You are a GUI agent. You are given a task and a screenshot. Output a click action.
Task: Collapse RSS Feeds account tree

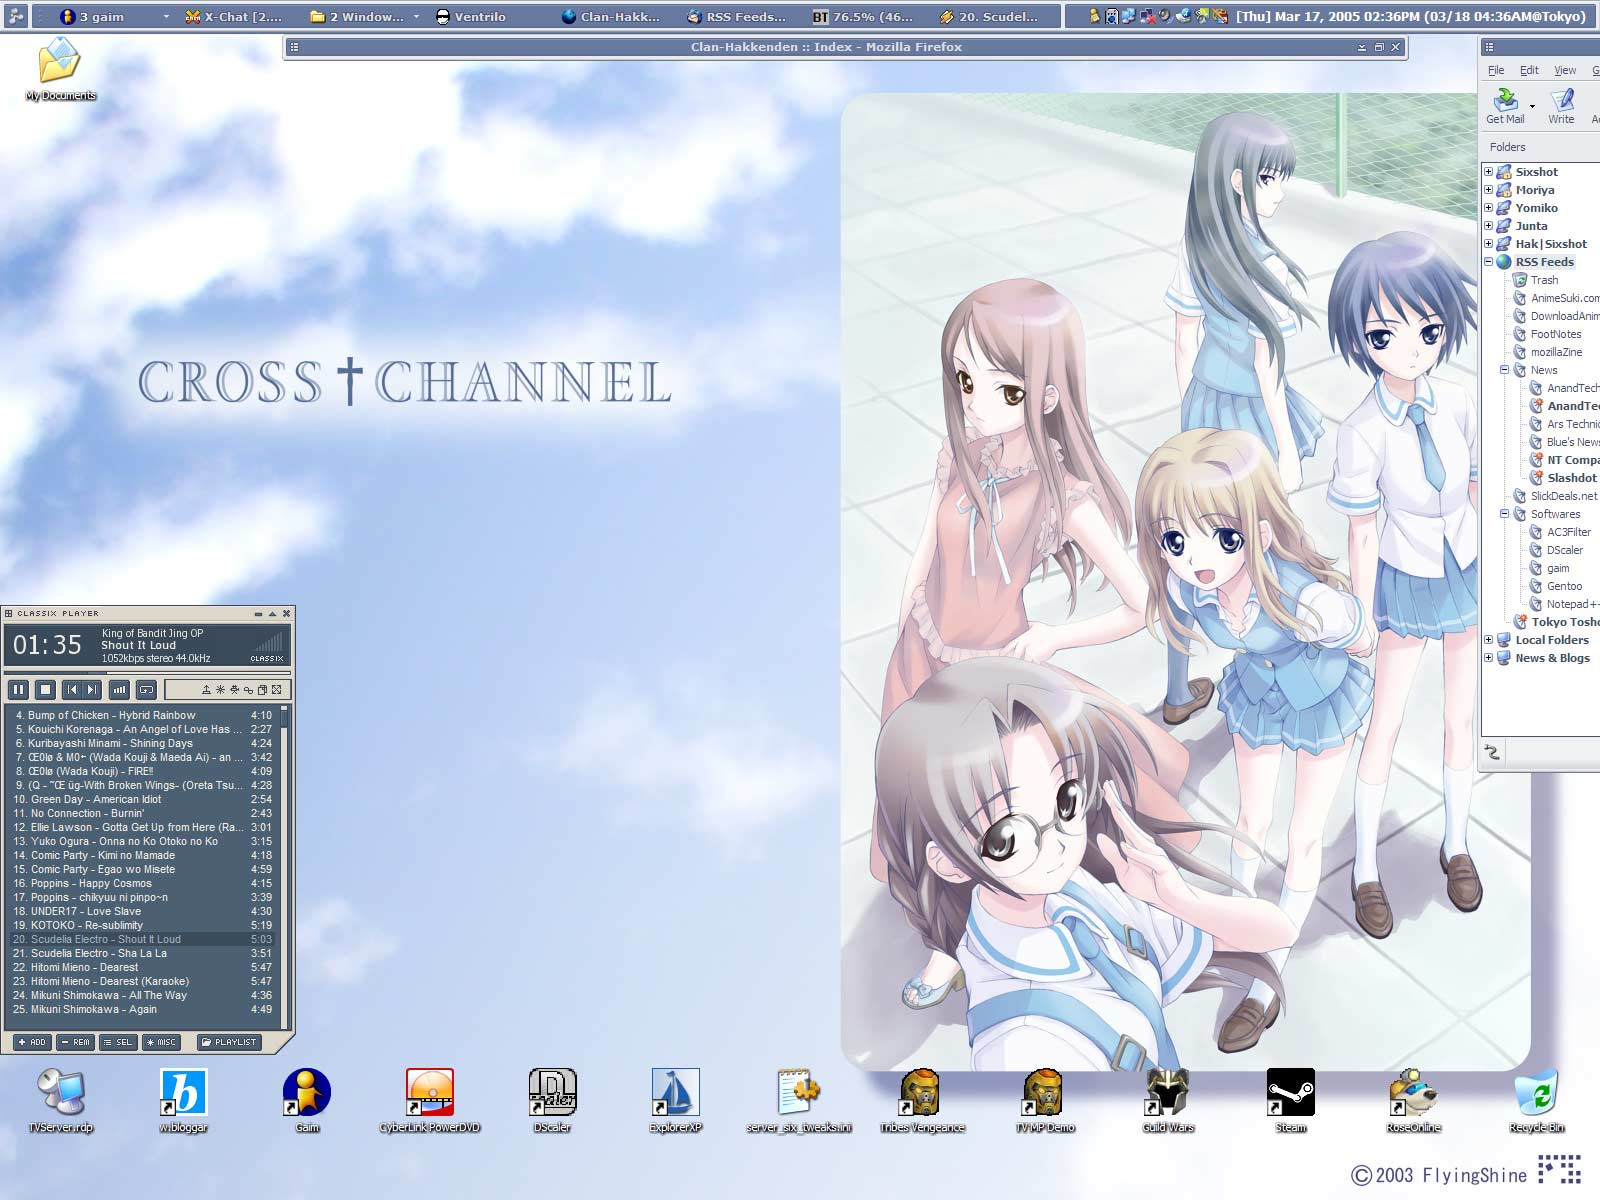click(1488, 261)
